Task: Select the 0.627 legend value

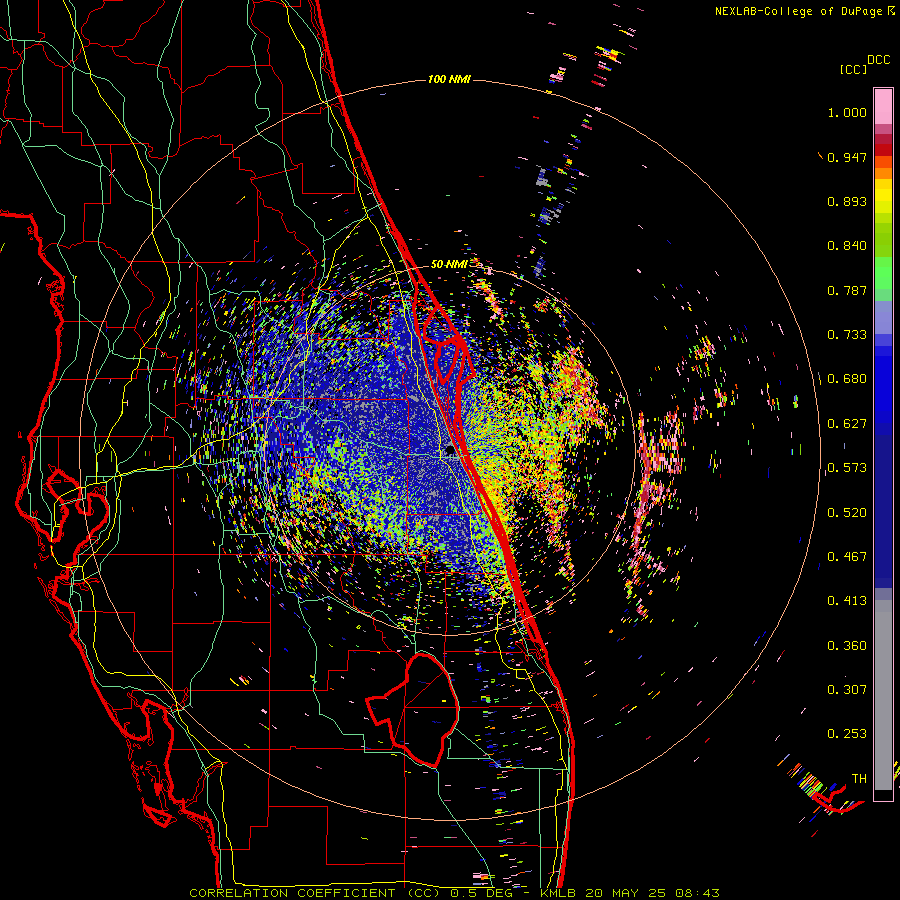Action: coord(847,424)
